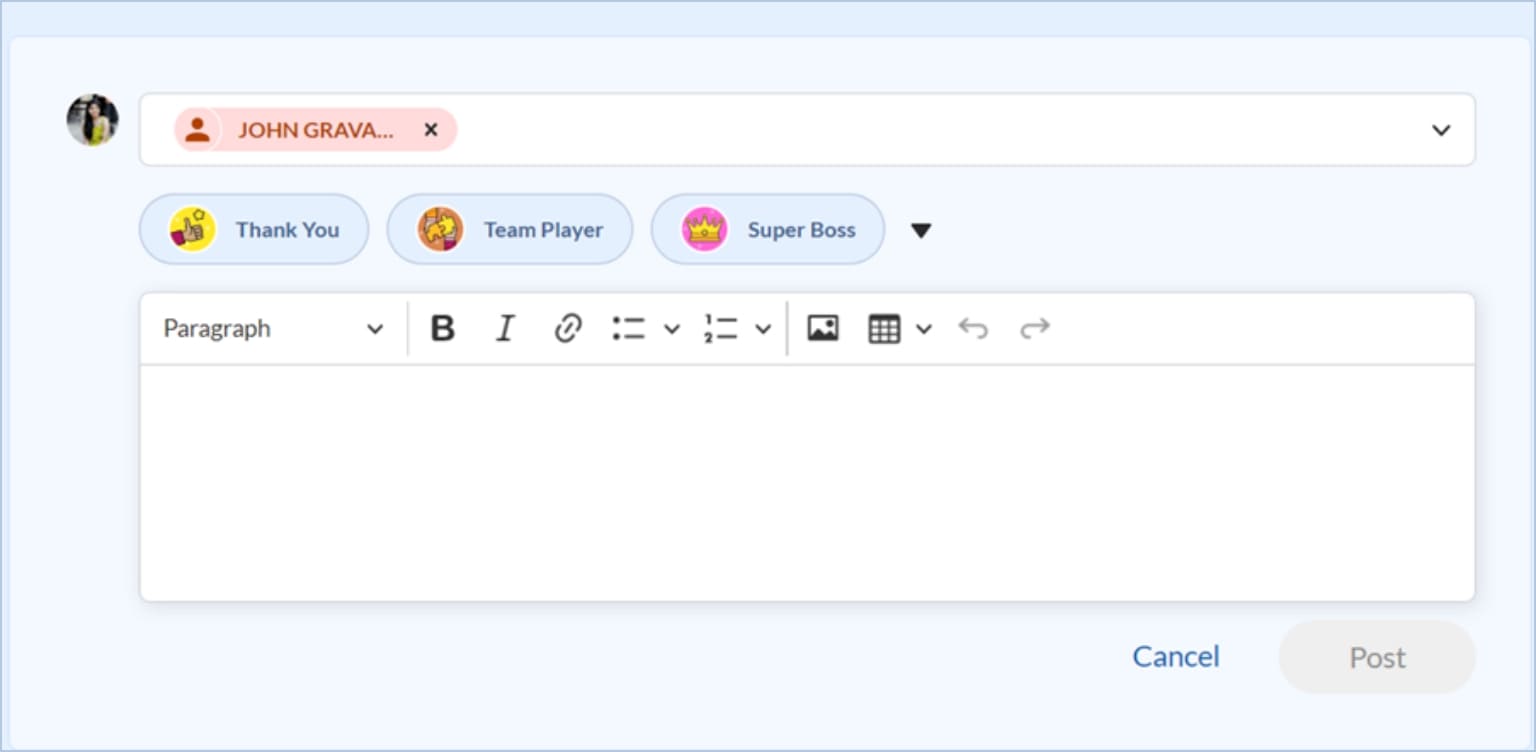Image resolution: width=1536 pixels, height=752 pixels.
Task: Open table options dropdown arrow
Action: pos(924,329)
